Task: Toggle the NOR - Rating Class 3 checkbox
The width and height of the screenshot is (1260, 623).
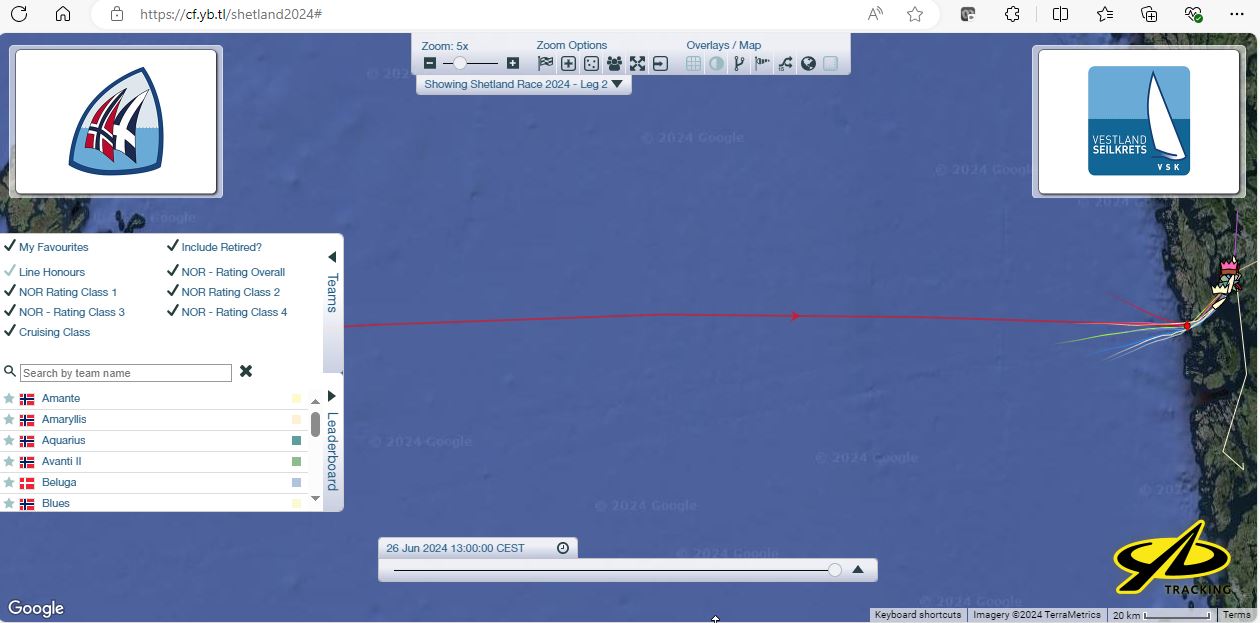Action: [x=10, y=311]
